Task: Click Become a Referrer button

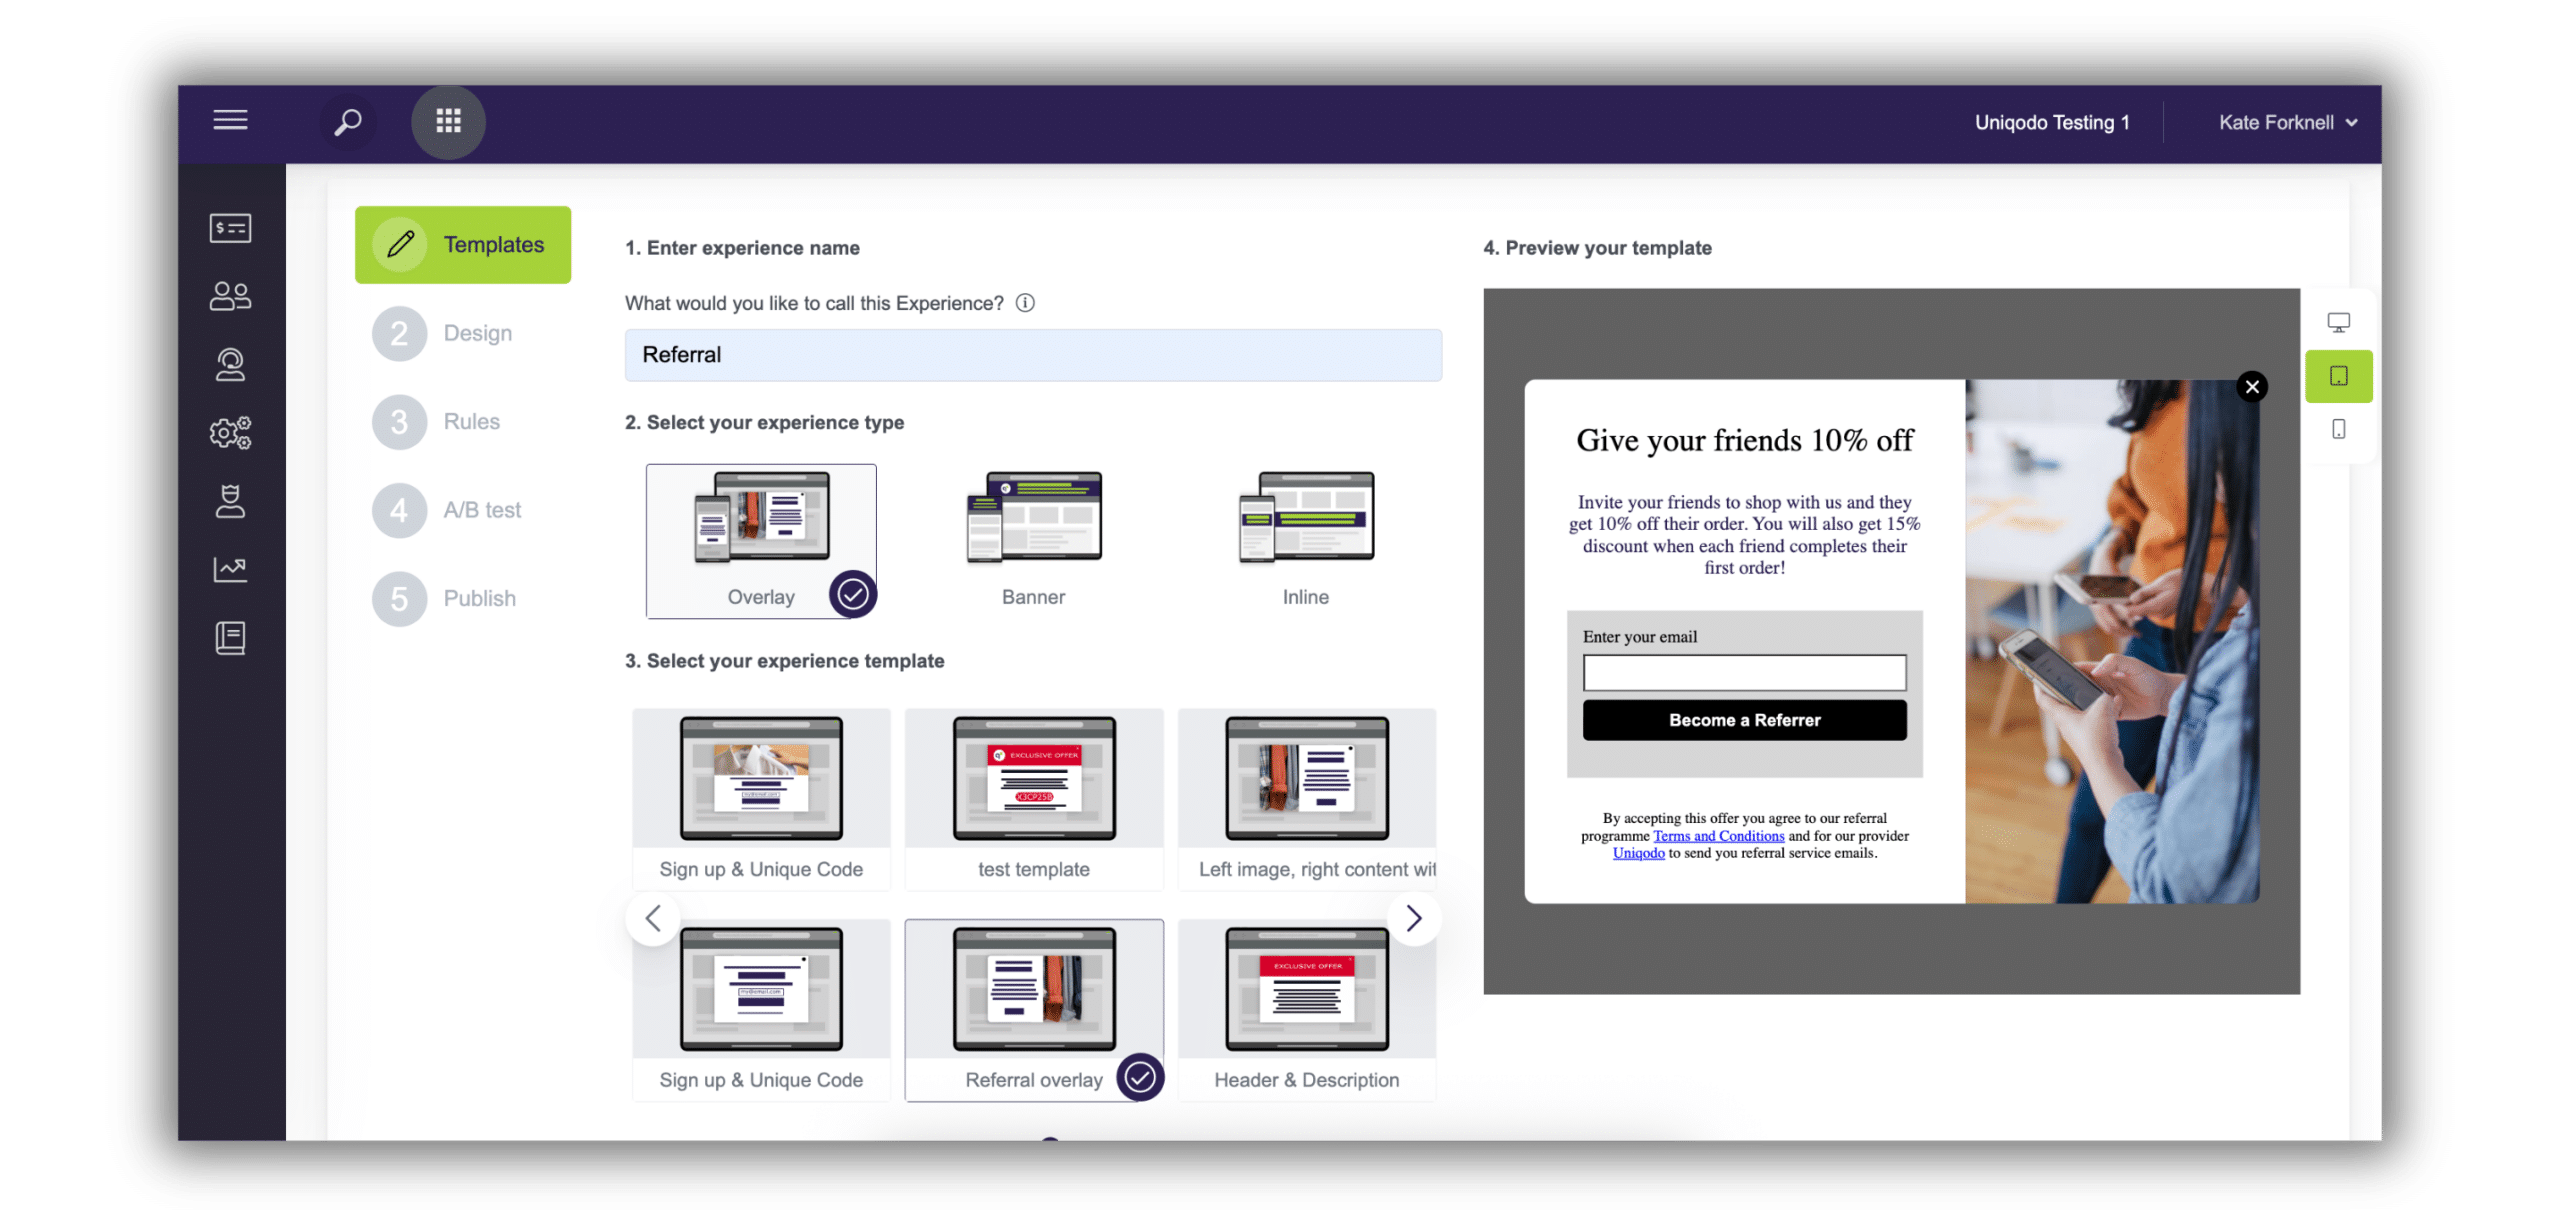Action: [1744, 720]
